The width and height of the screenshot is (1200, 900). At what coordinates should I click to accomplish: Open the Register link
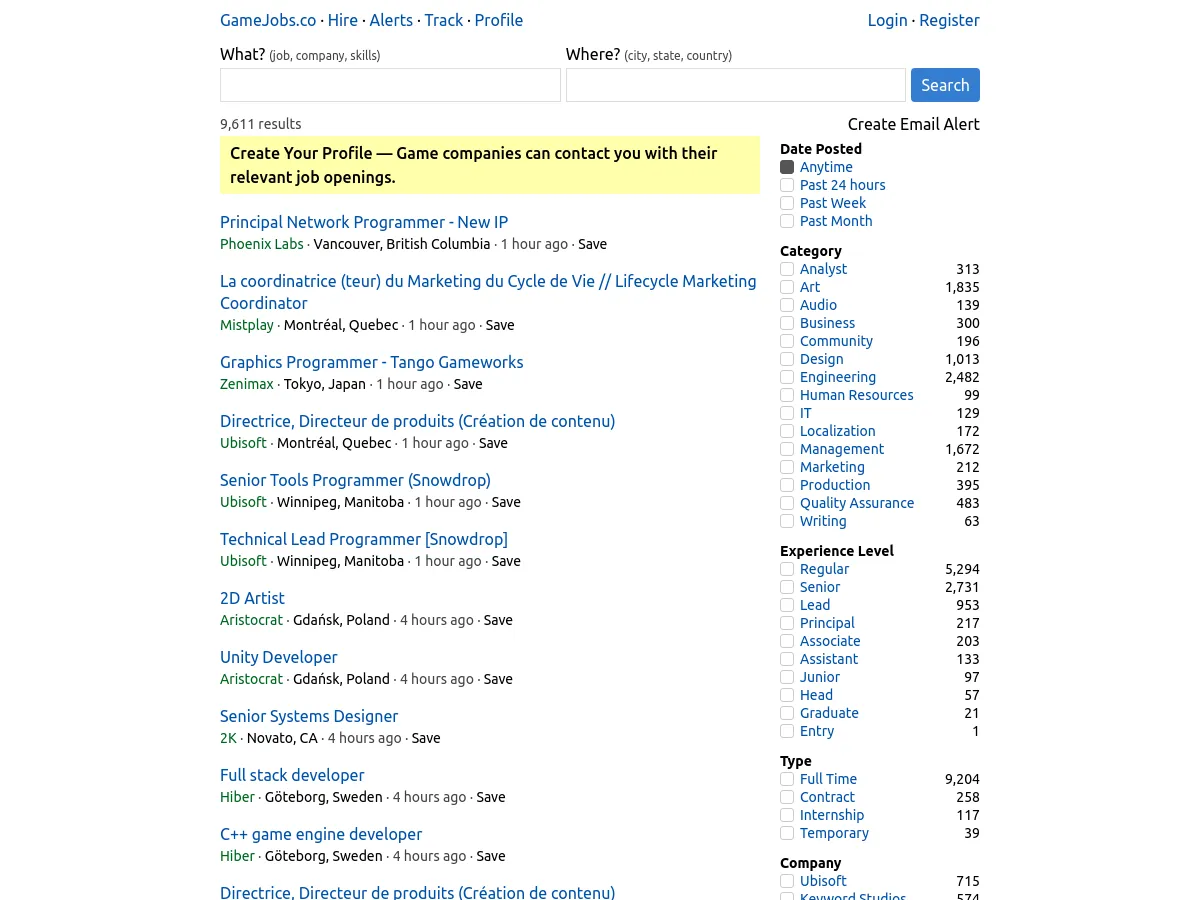click(x=949, y=20)
